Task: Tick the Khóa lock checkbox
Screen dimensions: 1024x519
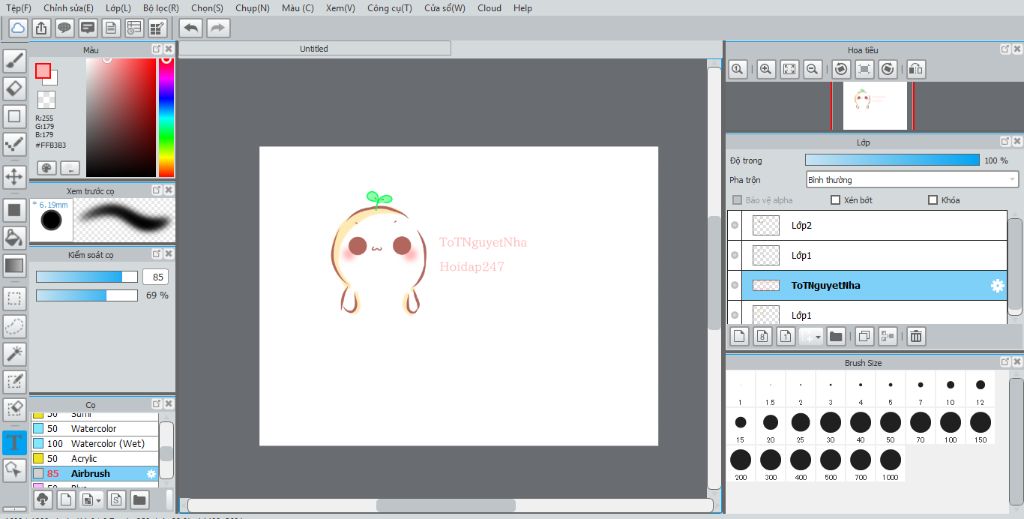Action: [933, 200]
